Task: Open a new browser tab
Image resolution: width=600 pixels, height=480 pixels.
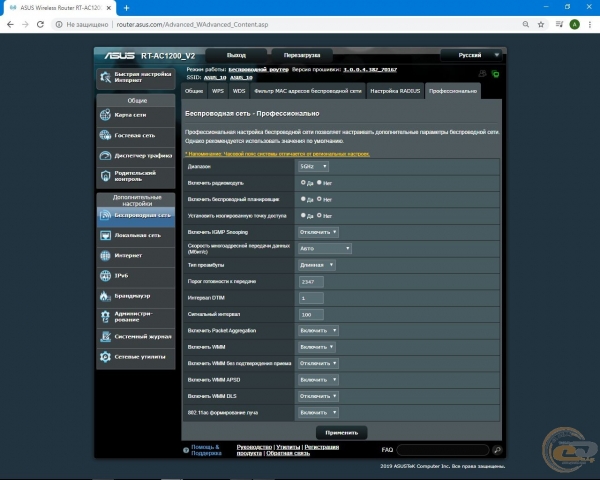Action: (x=126, y=8)
